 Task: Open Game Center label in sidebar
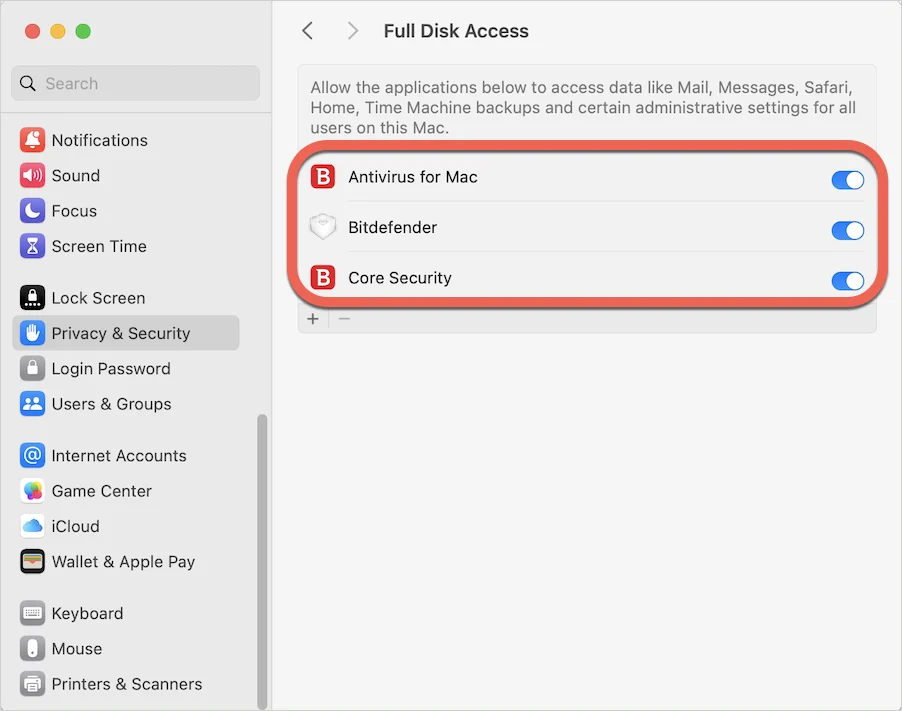pos(102,491)
